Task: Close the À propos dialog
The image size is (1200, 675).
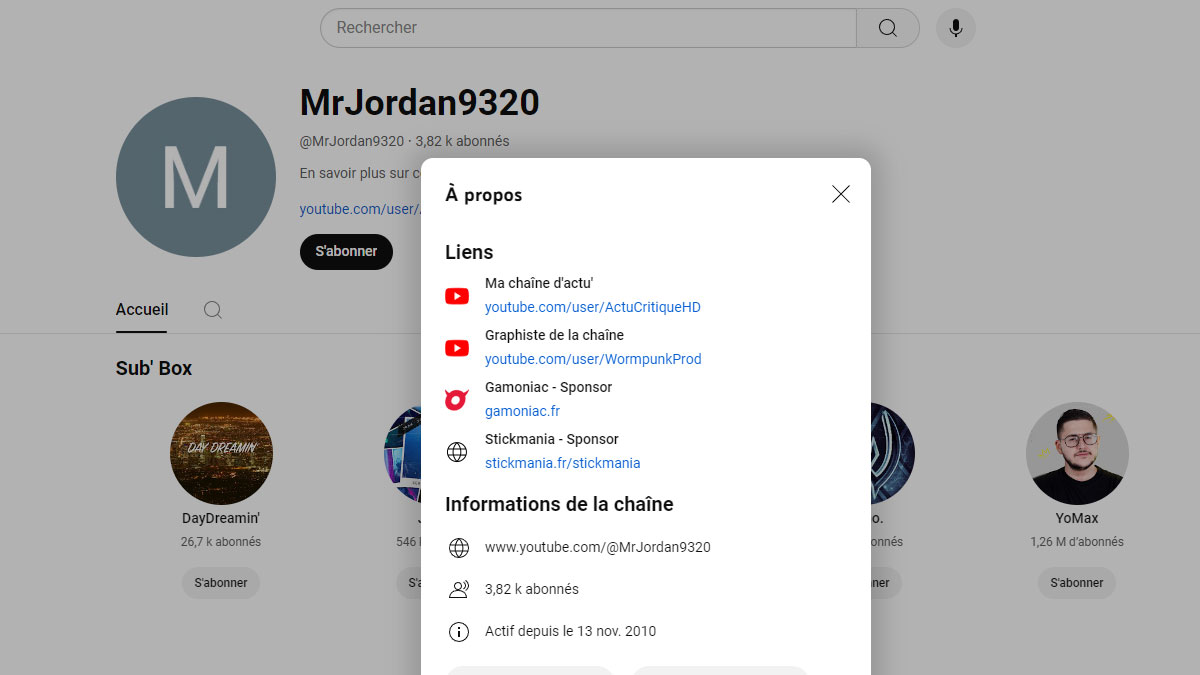Action: [840, 194]
